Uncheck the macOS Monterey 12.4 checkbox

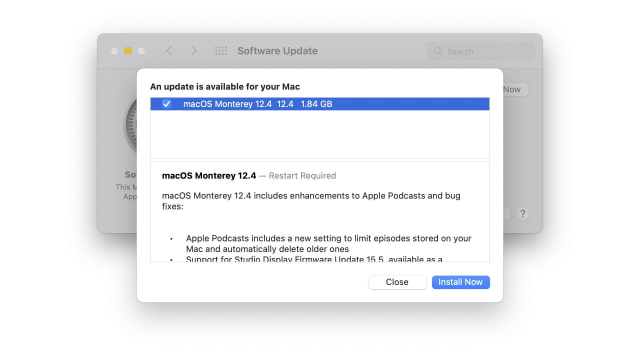pyautogui.click(x=166, y=104)
